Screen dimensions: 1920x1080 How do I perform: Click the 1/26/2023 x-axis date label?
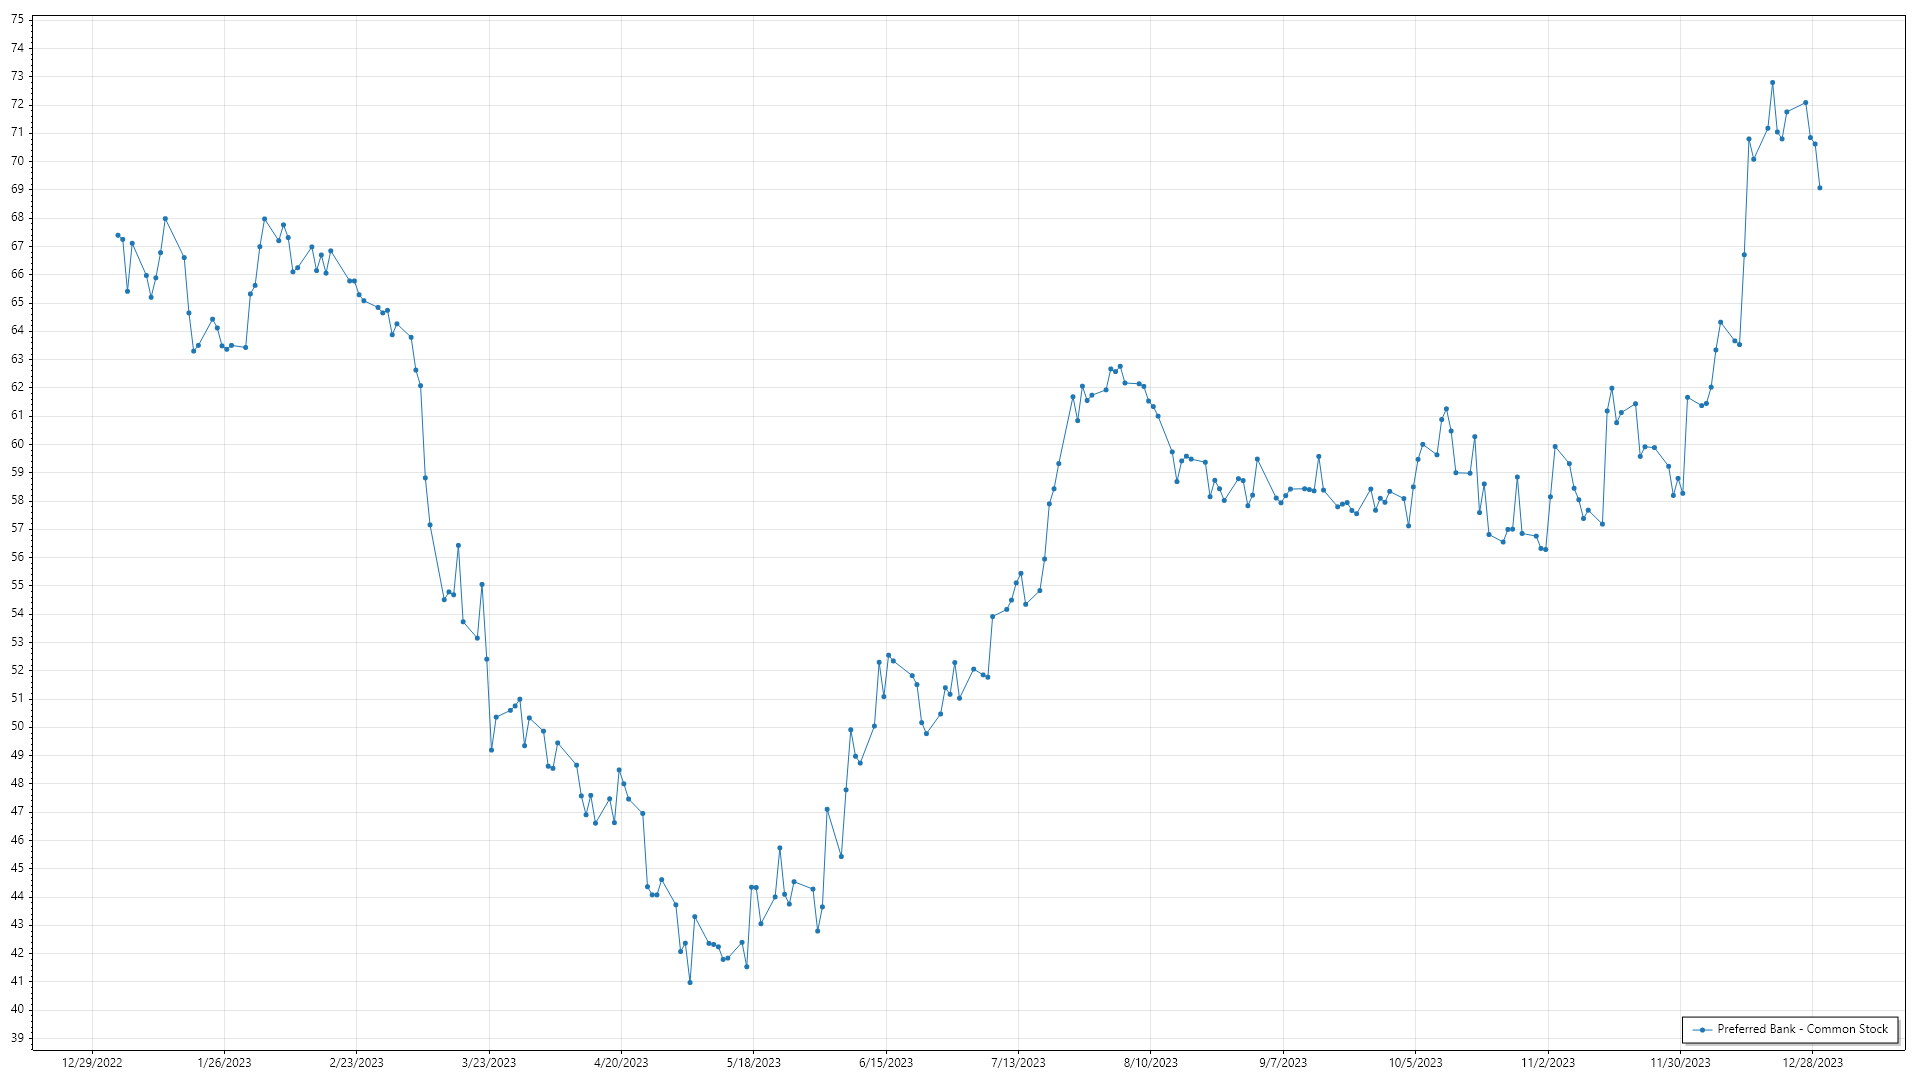224,1063
